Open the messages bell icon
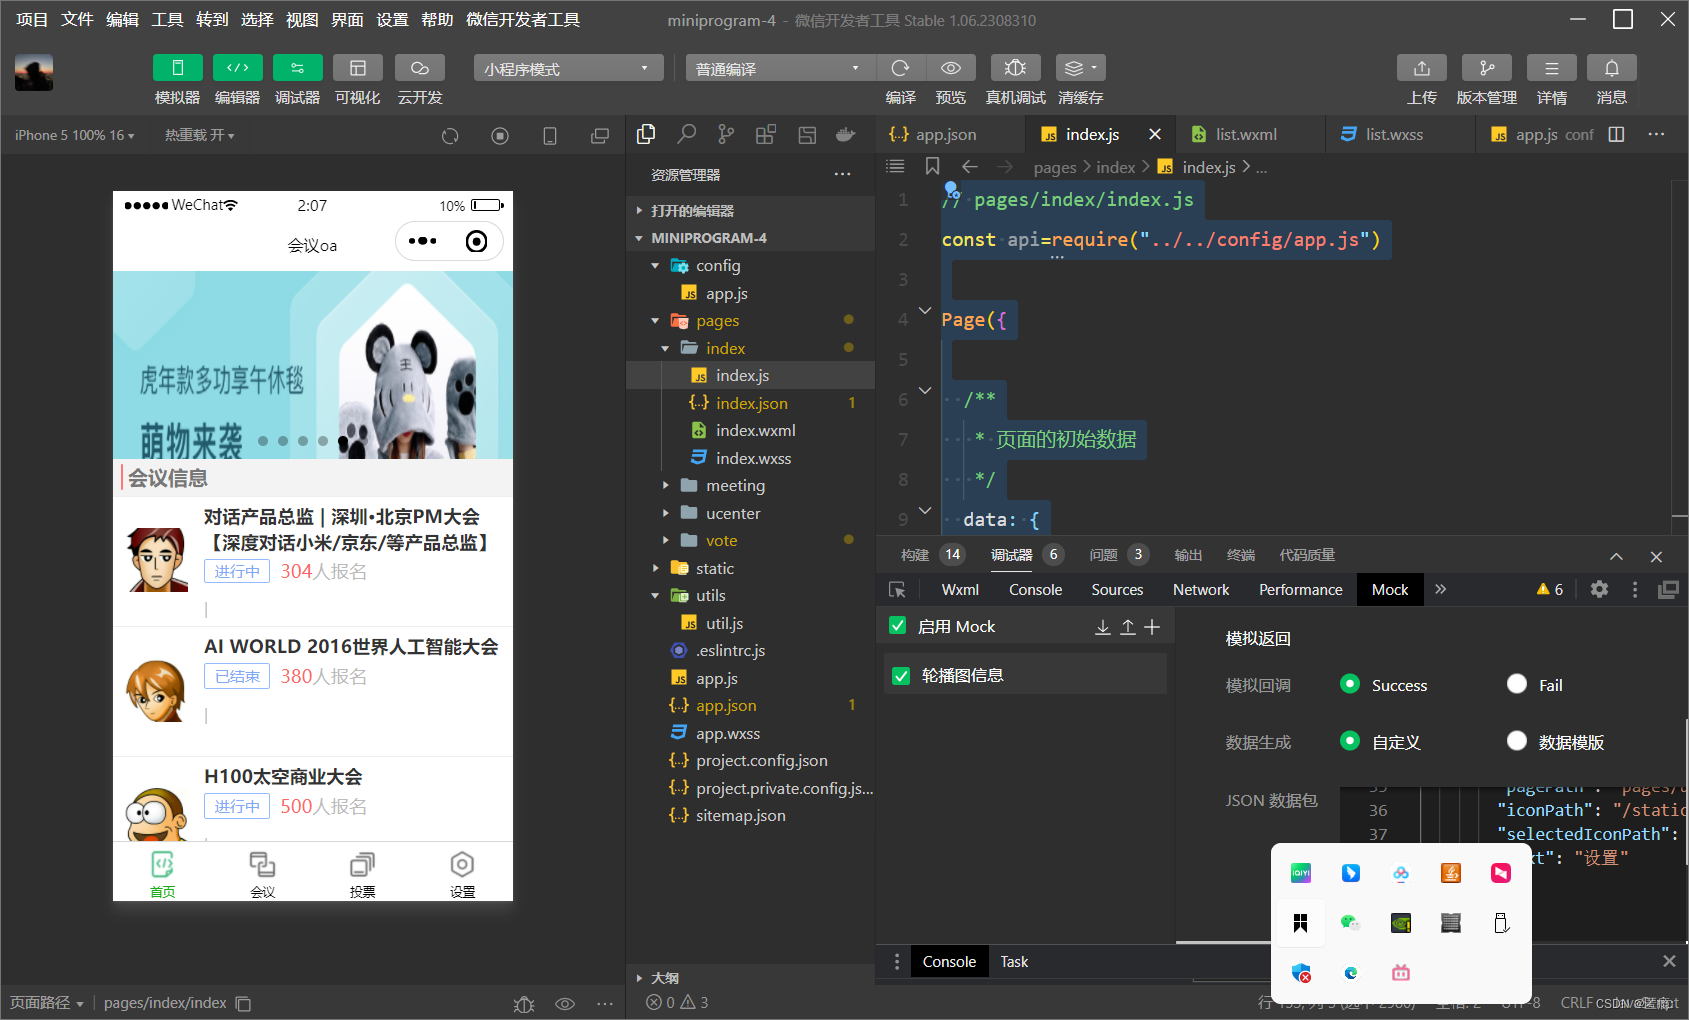This screenshot has height=1020, width=1689. [1611, 68]
